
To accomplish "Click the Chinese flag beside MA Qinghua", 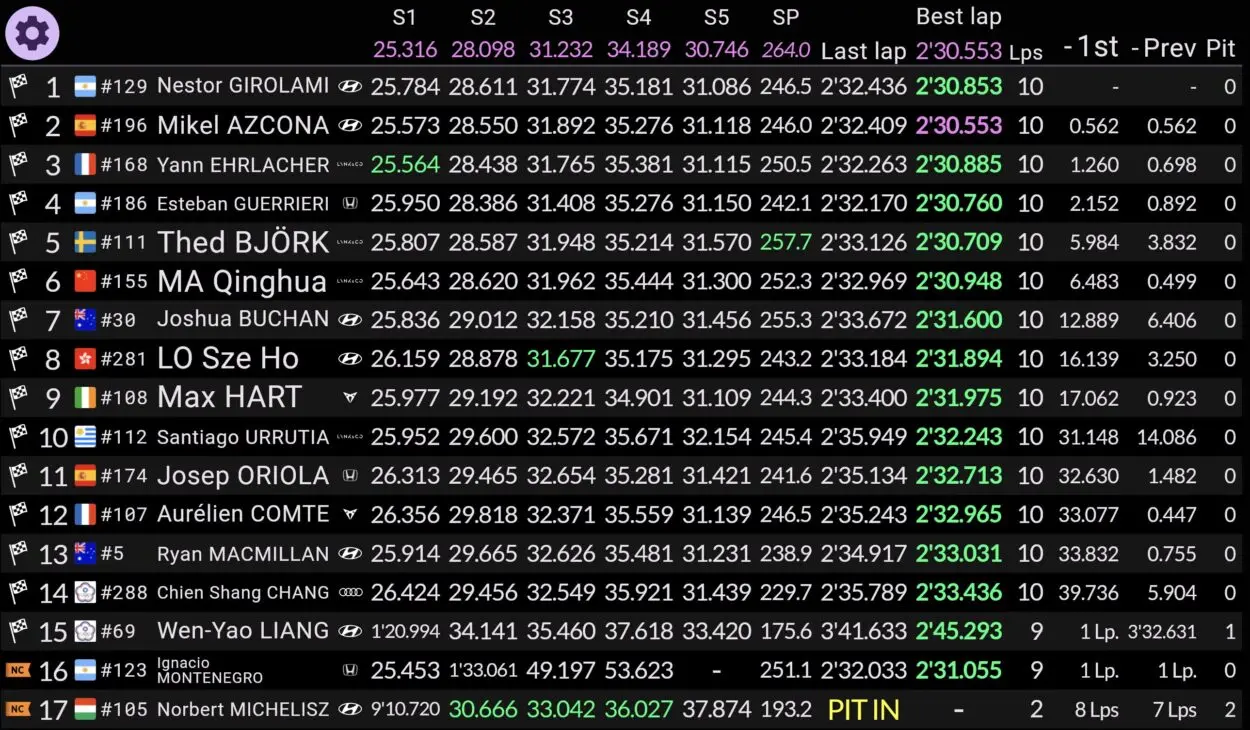I will click(x=86, y=281).
